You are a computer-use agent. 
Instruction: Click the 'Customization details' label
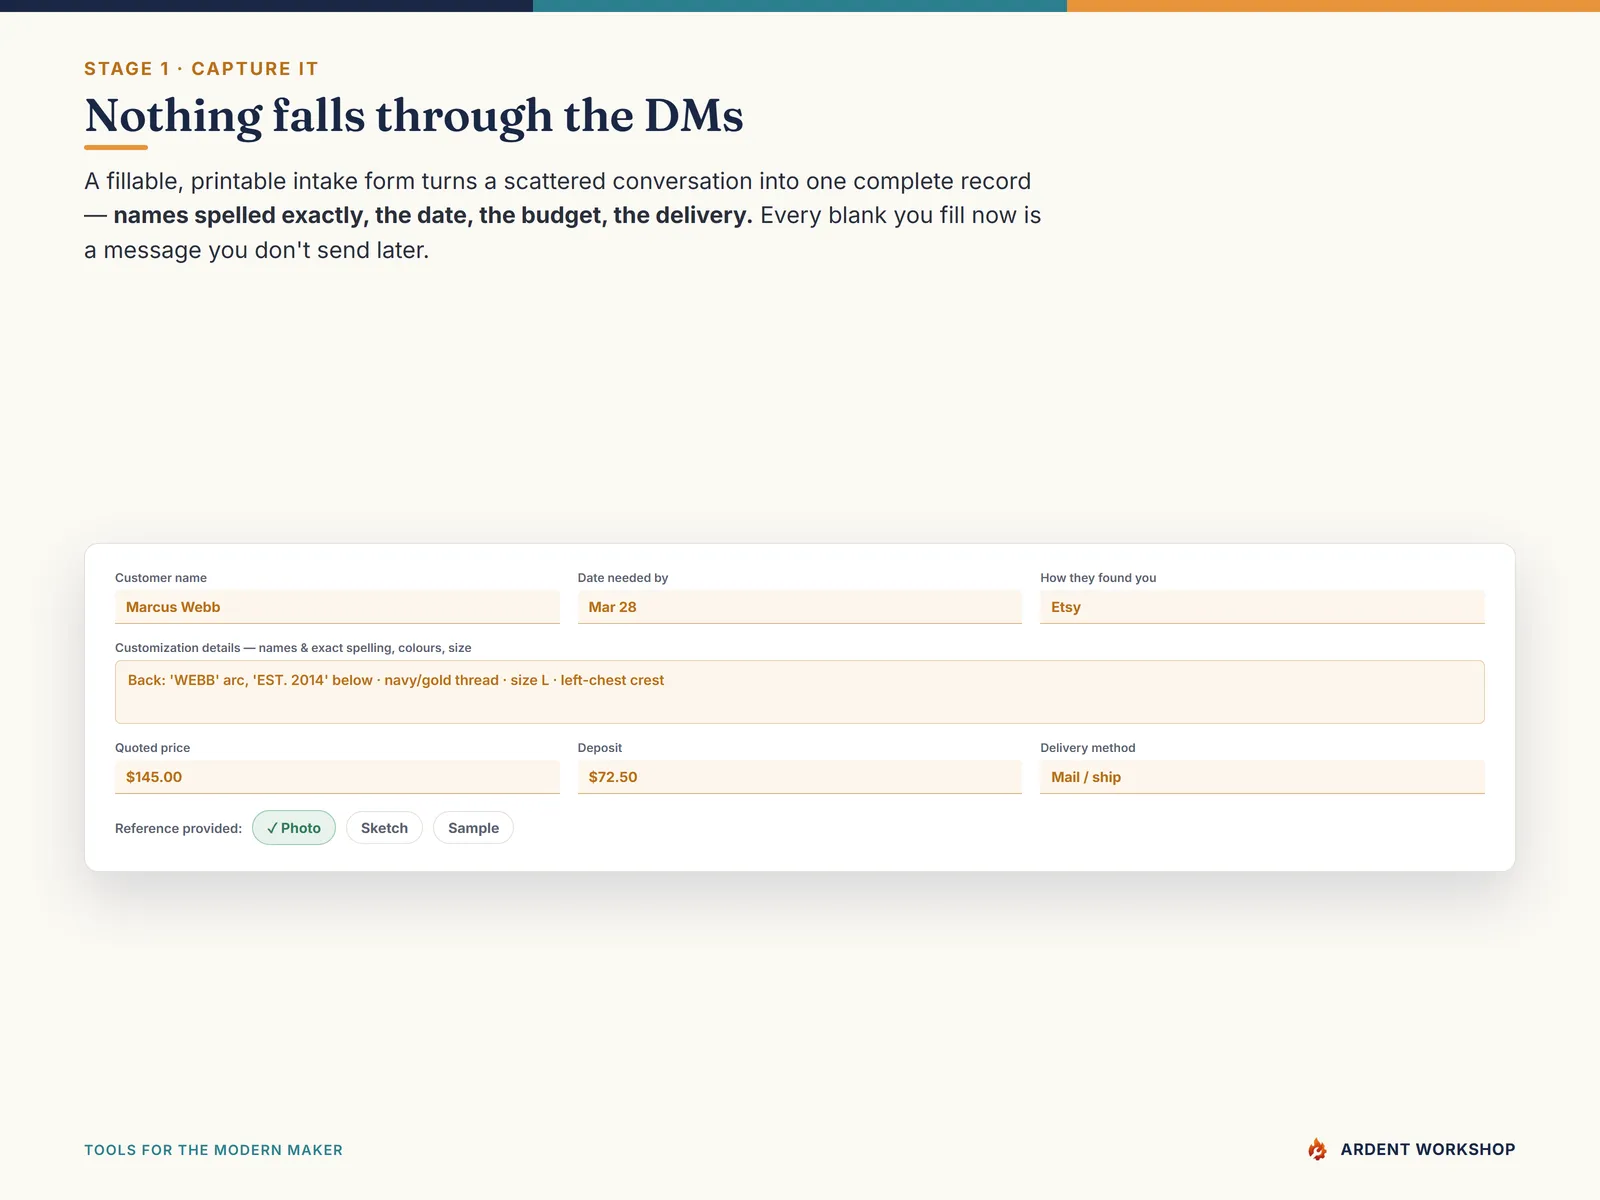coord(293,648)
